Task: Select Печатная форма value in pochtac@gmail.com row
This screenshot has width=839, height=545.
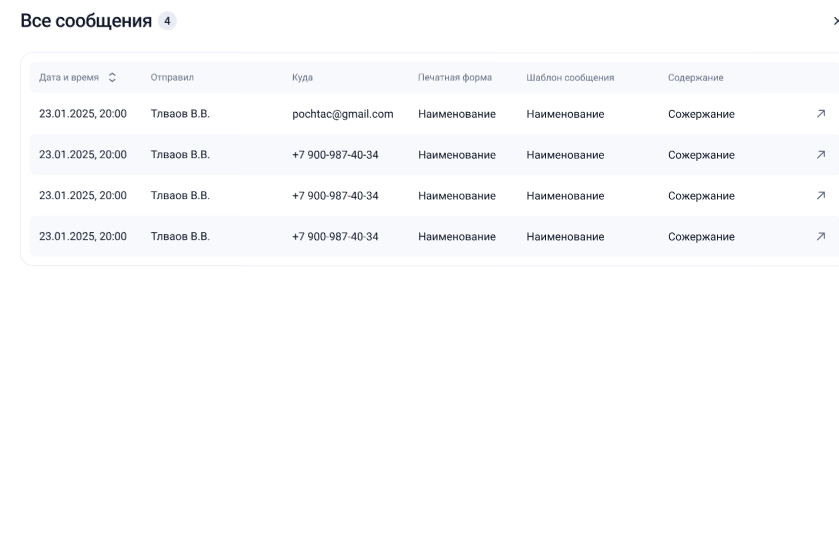Action: tap(457, 114)
